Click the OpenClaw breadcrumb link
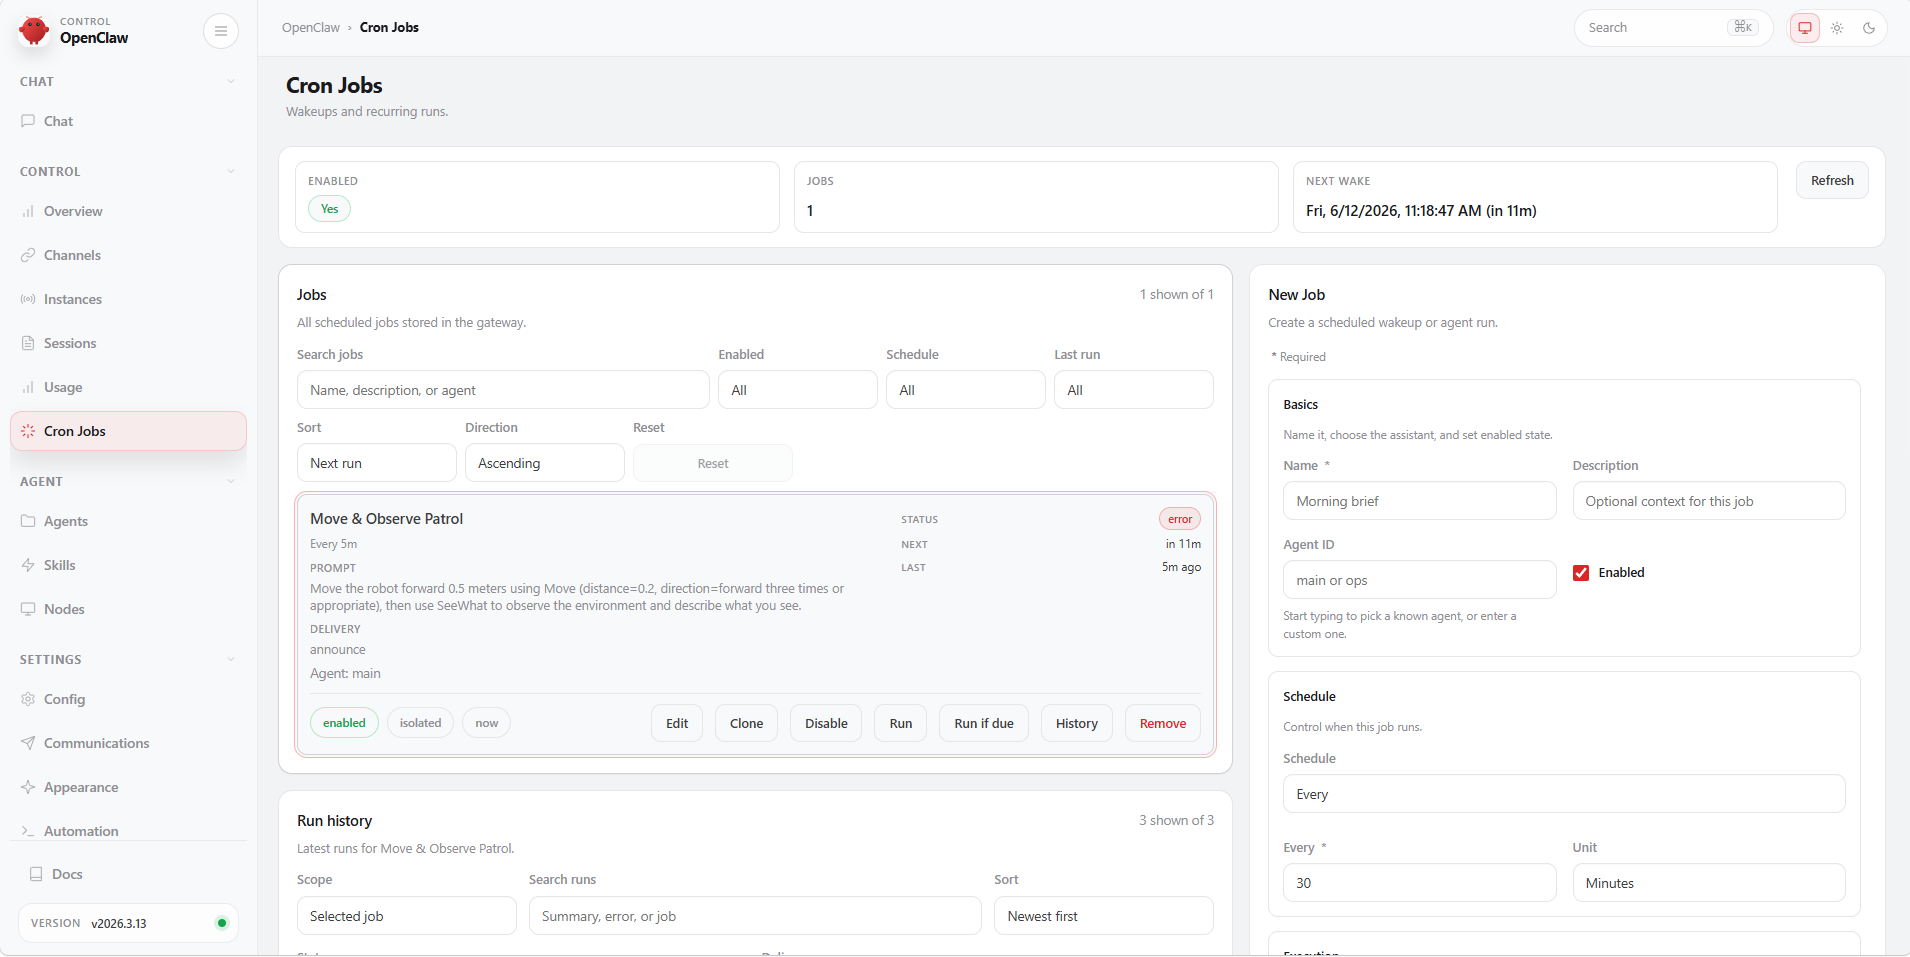 click(311, 28)
